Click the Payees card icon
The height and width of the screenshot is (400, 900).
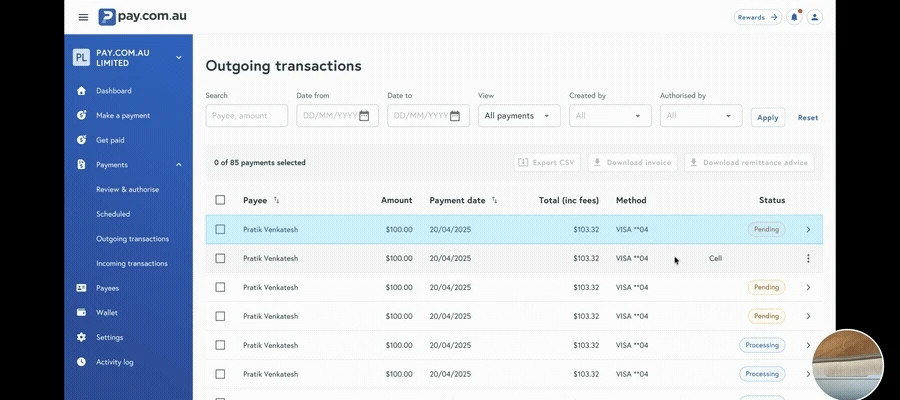pos(82,288)
